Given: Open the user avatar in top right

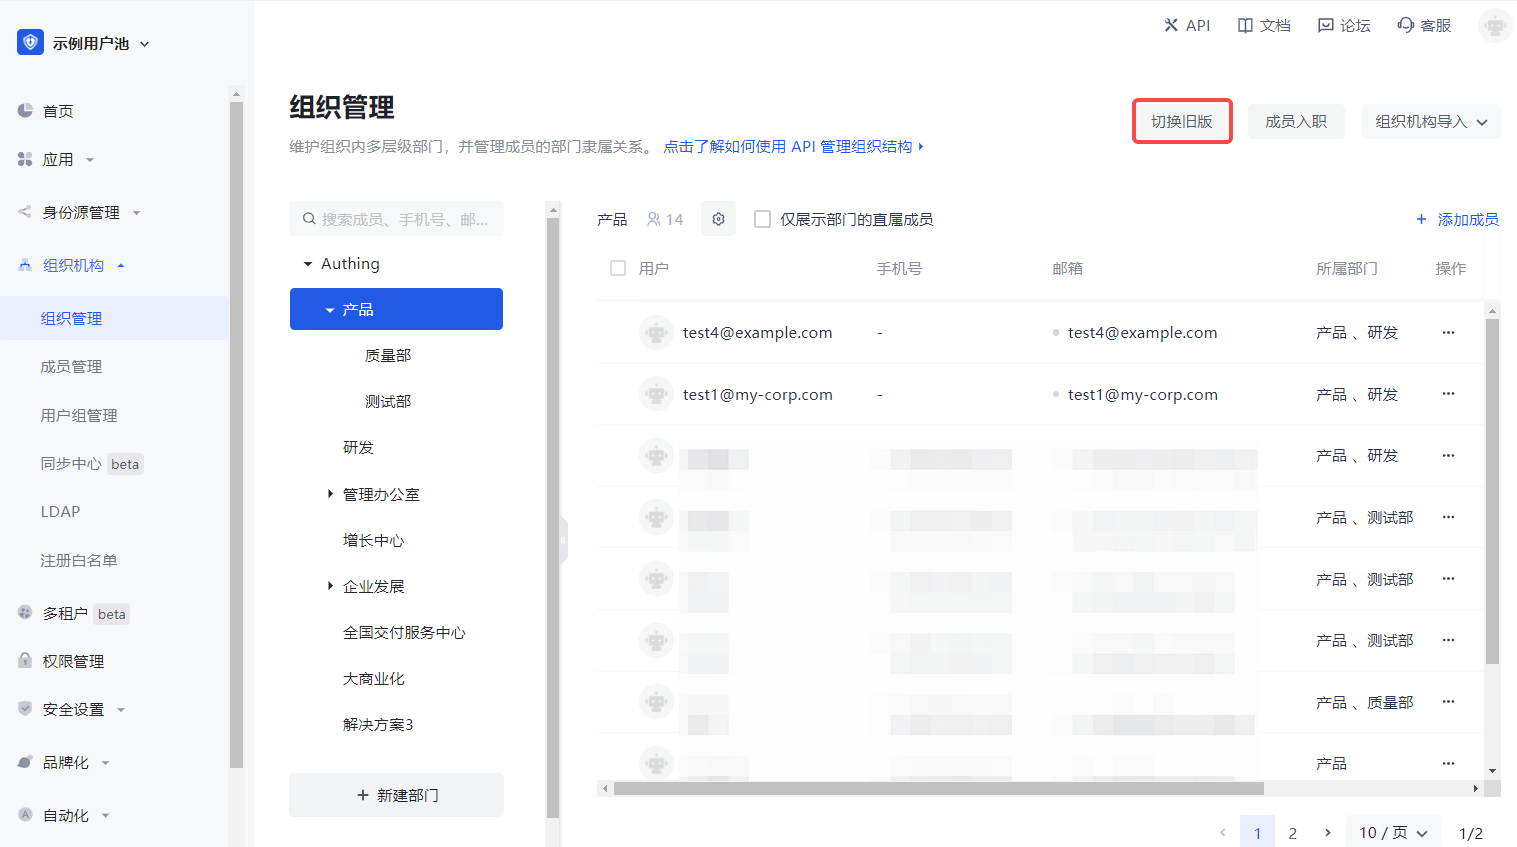Looking at the screenshot, I should click(1494, 26).
